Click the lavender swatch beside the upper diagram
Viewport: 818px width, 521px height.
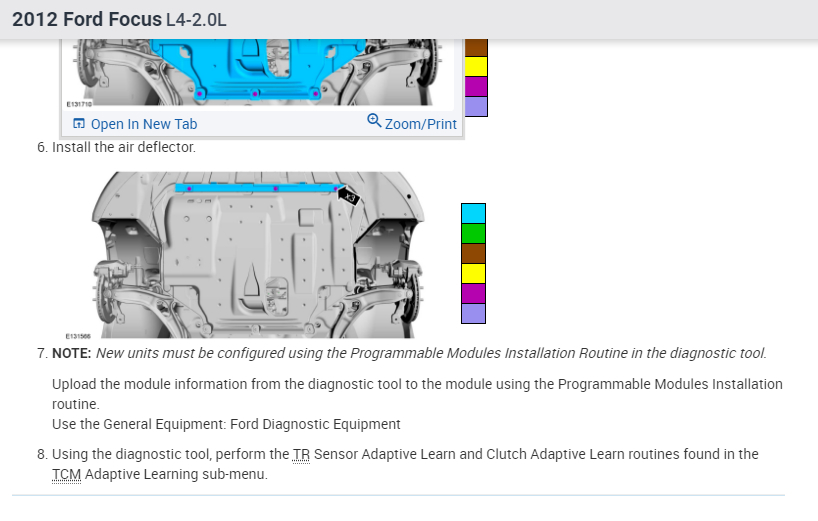(x=476, y=106)
